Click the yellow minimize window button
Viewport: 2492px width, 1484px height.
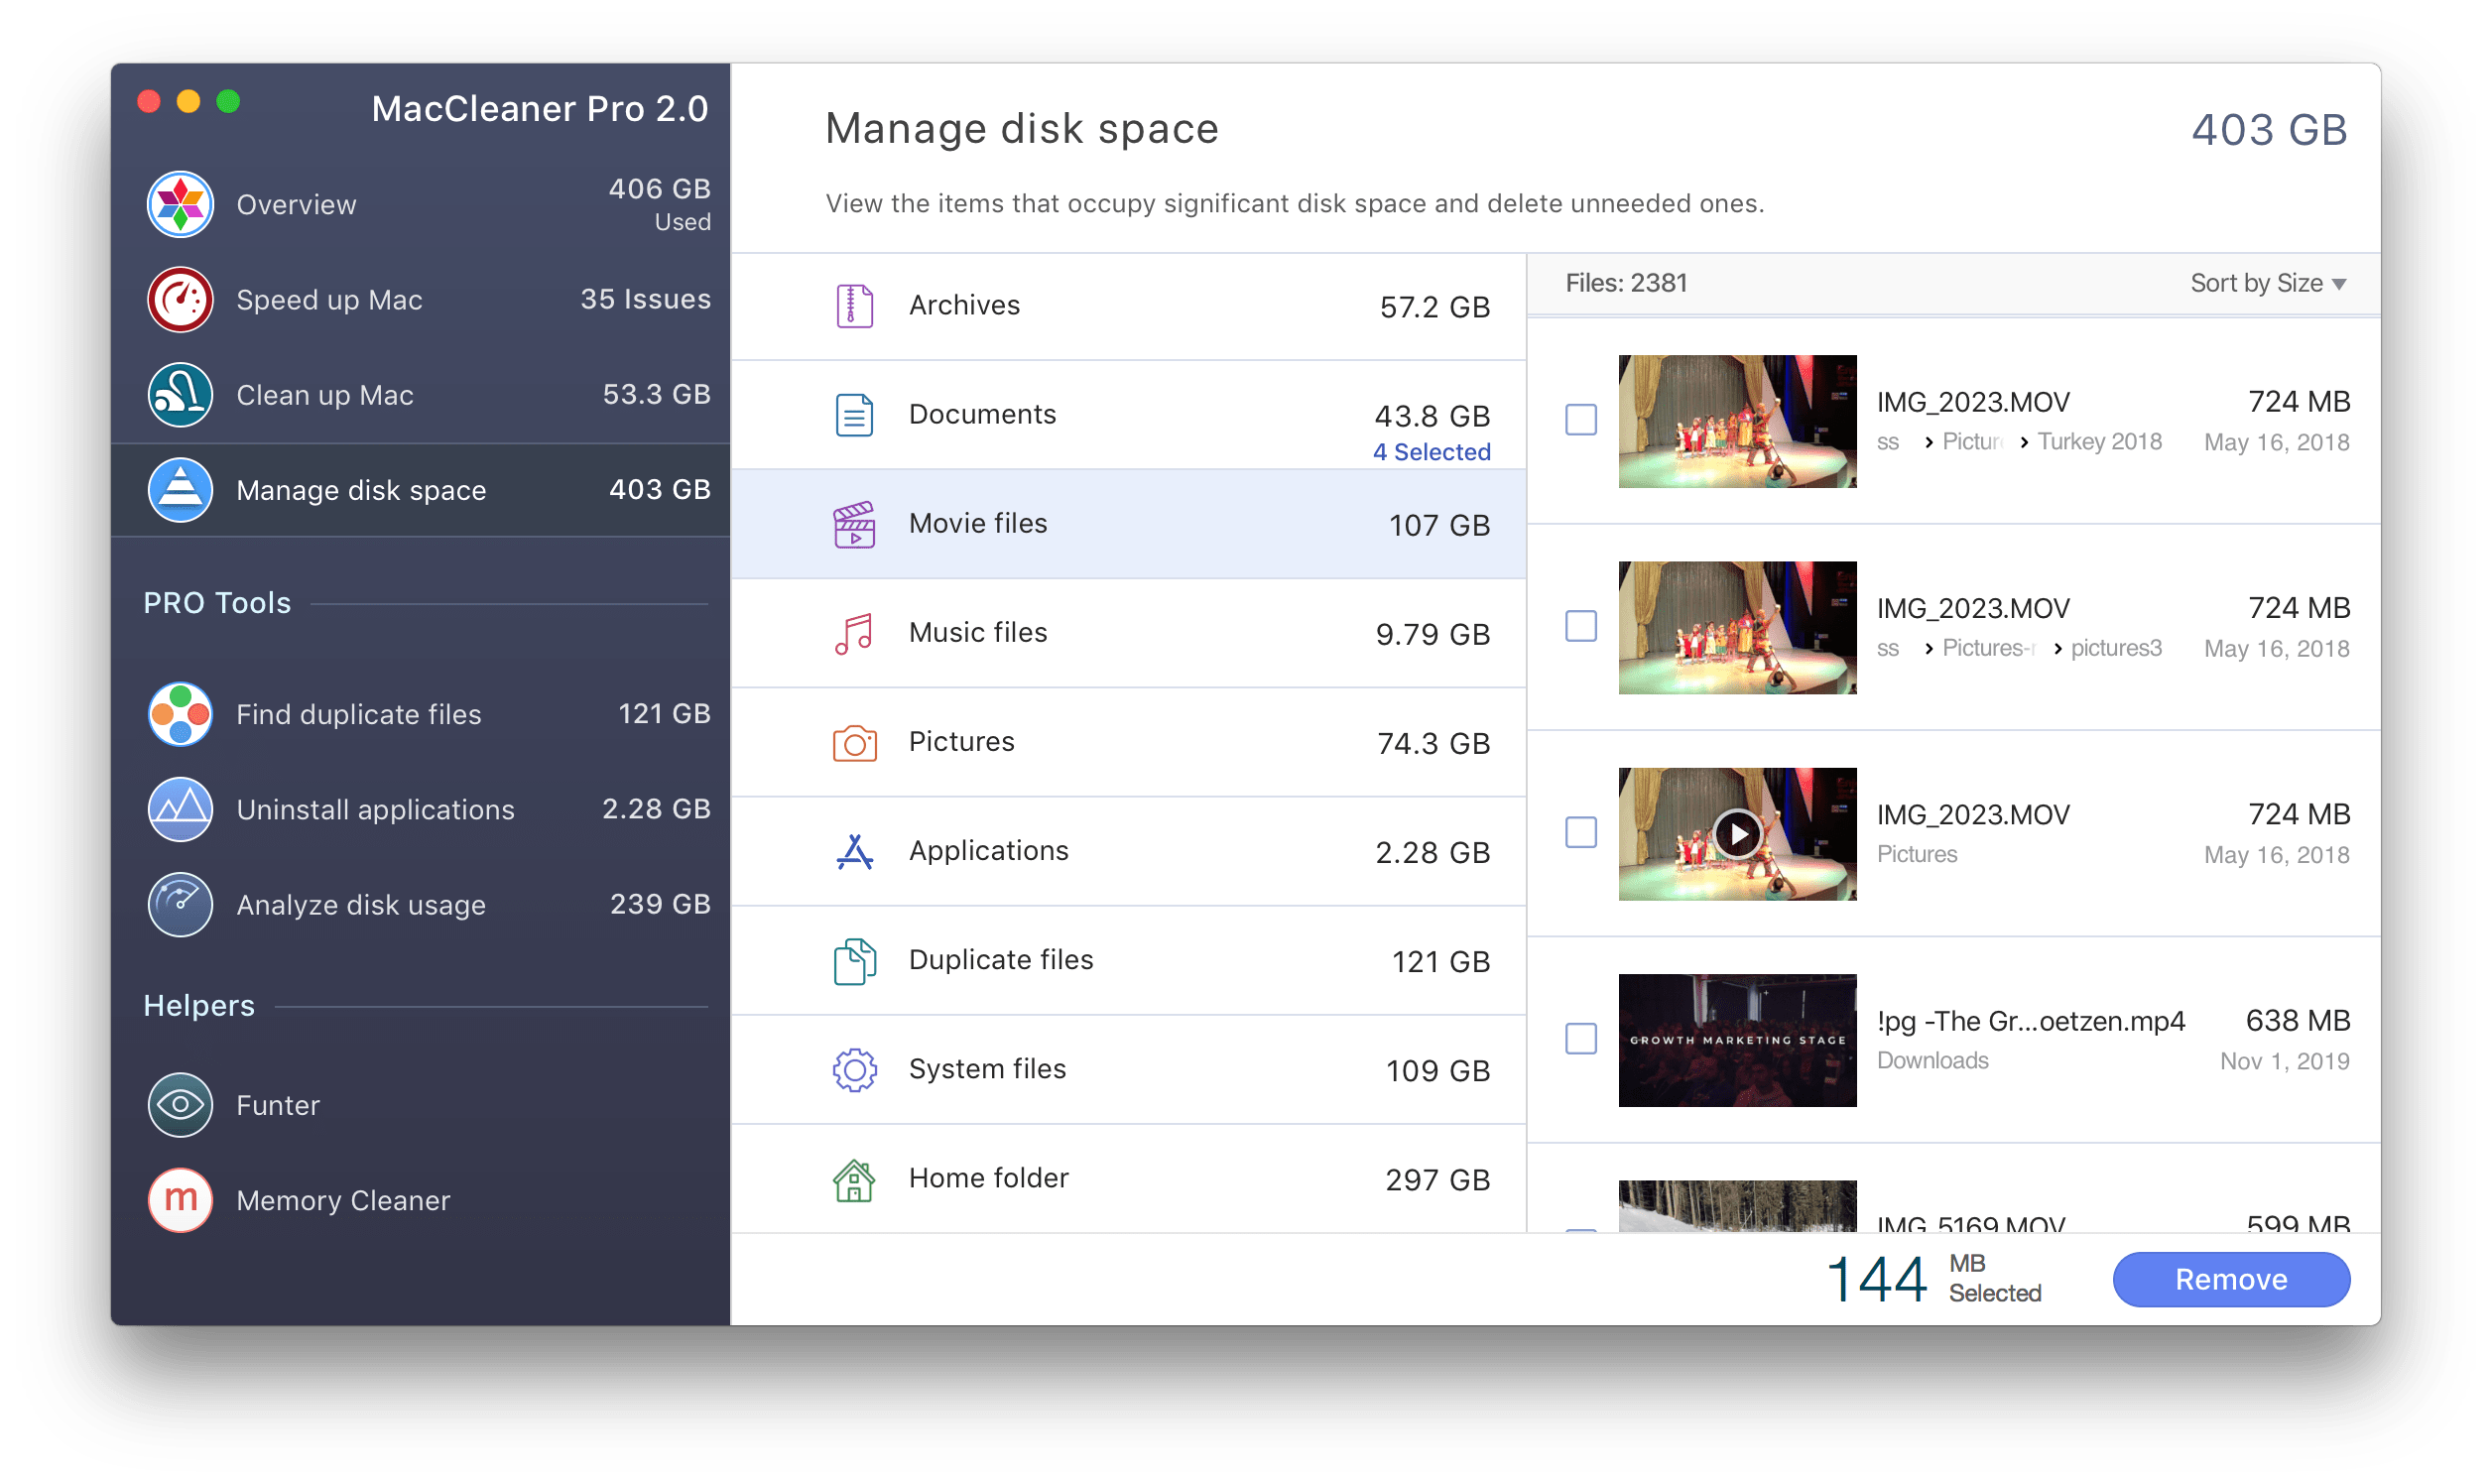[188, 102]
